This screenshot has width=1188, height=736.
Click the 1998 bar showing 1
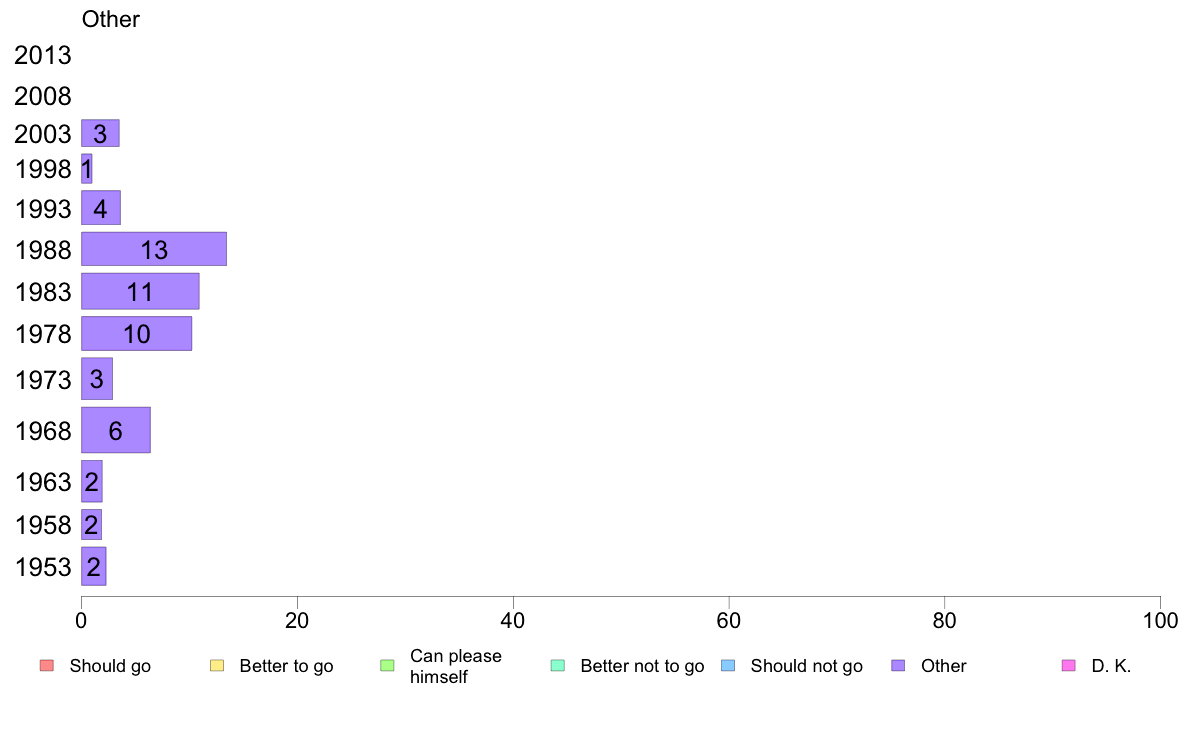pos(86,168)
